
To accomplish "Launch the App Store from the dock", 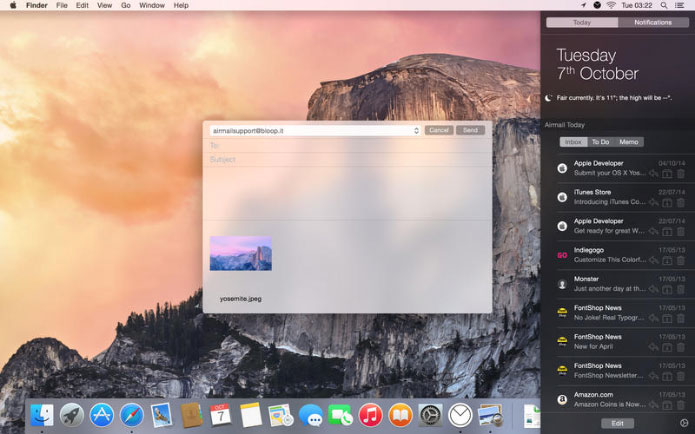I will point(101,414).
